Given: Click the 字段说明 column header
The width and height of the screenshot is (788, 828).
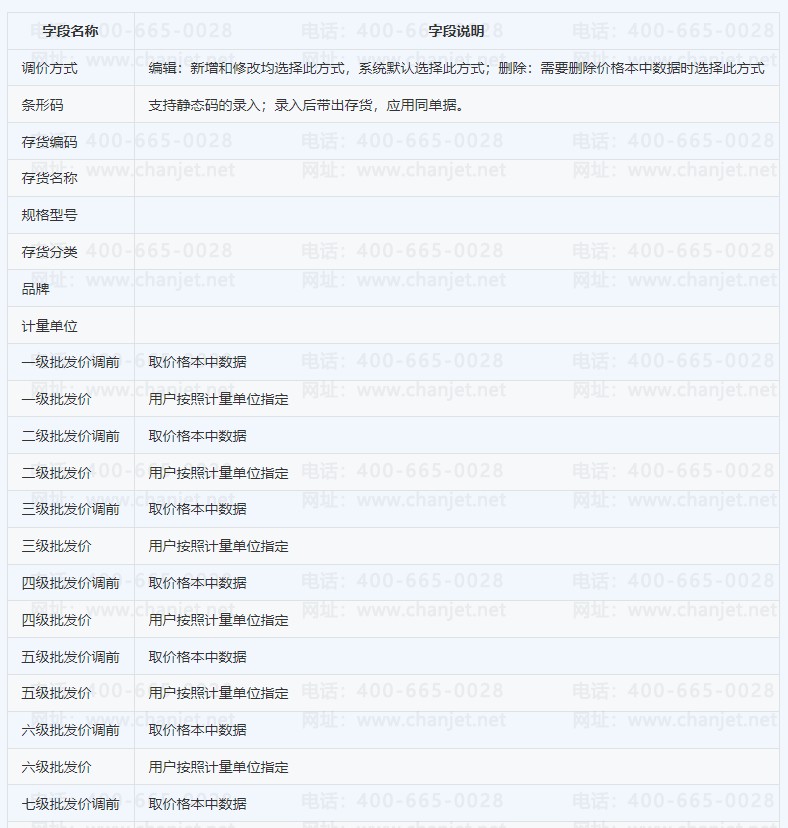Looking at the screenshot, I should pos(456,31).
